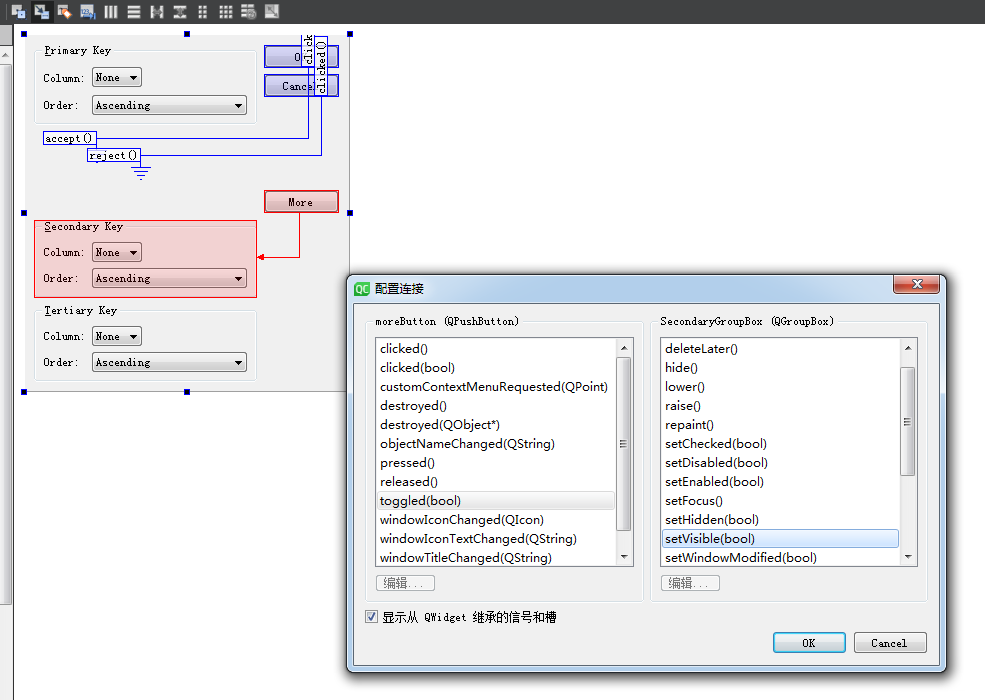The image size is (985, 700).
Task: Activate Edit Signals/Slots mode
Action: pos(41,11)
